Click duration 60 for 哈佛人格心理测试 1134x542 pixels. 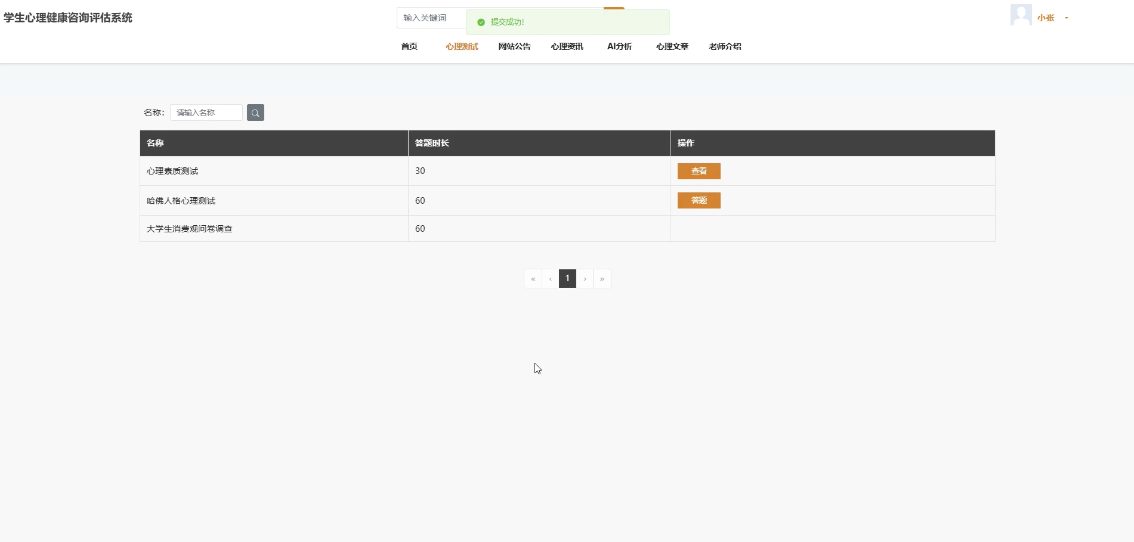click(x=420, y=200)
